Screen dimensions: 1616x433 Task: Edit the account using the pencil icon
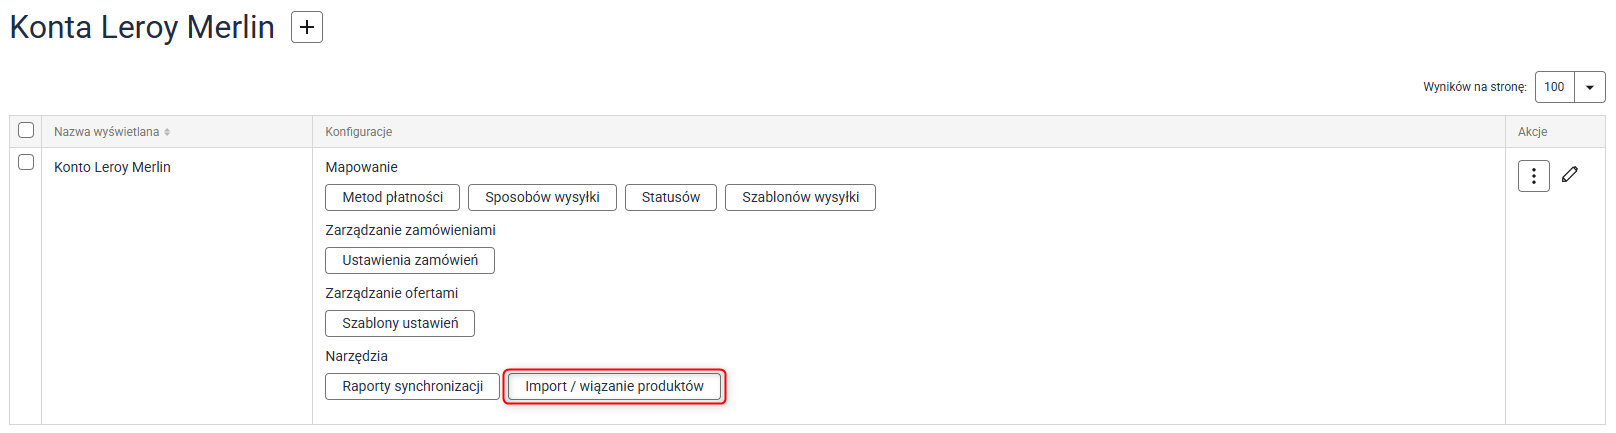[1570, 174]
